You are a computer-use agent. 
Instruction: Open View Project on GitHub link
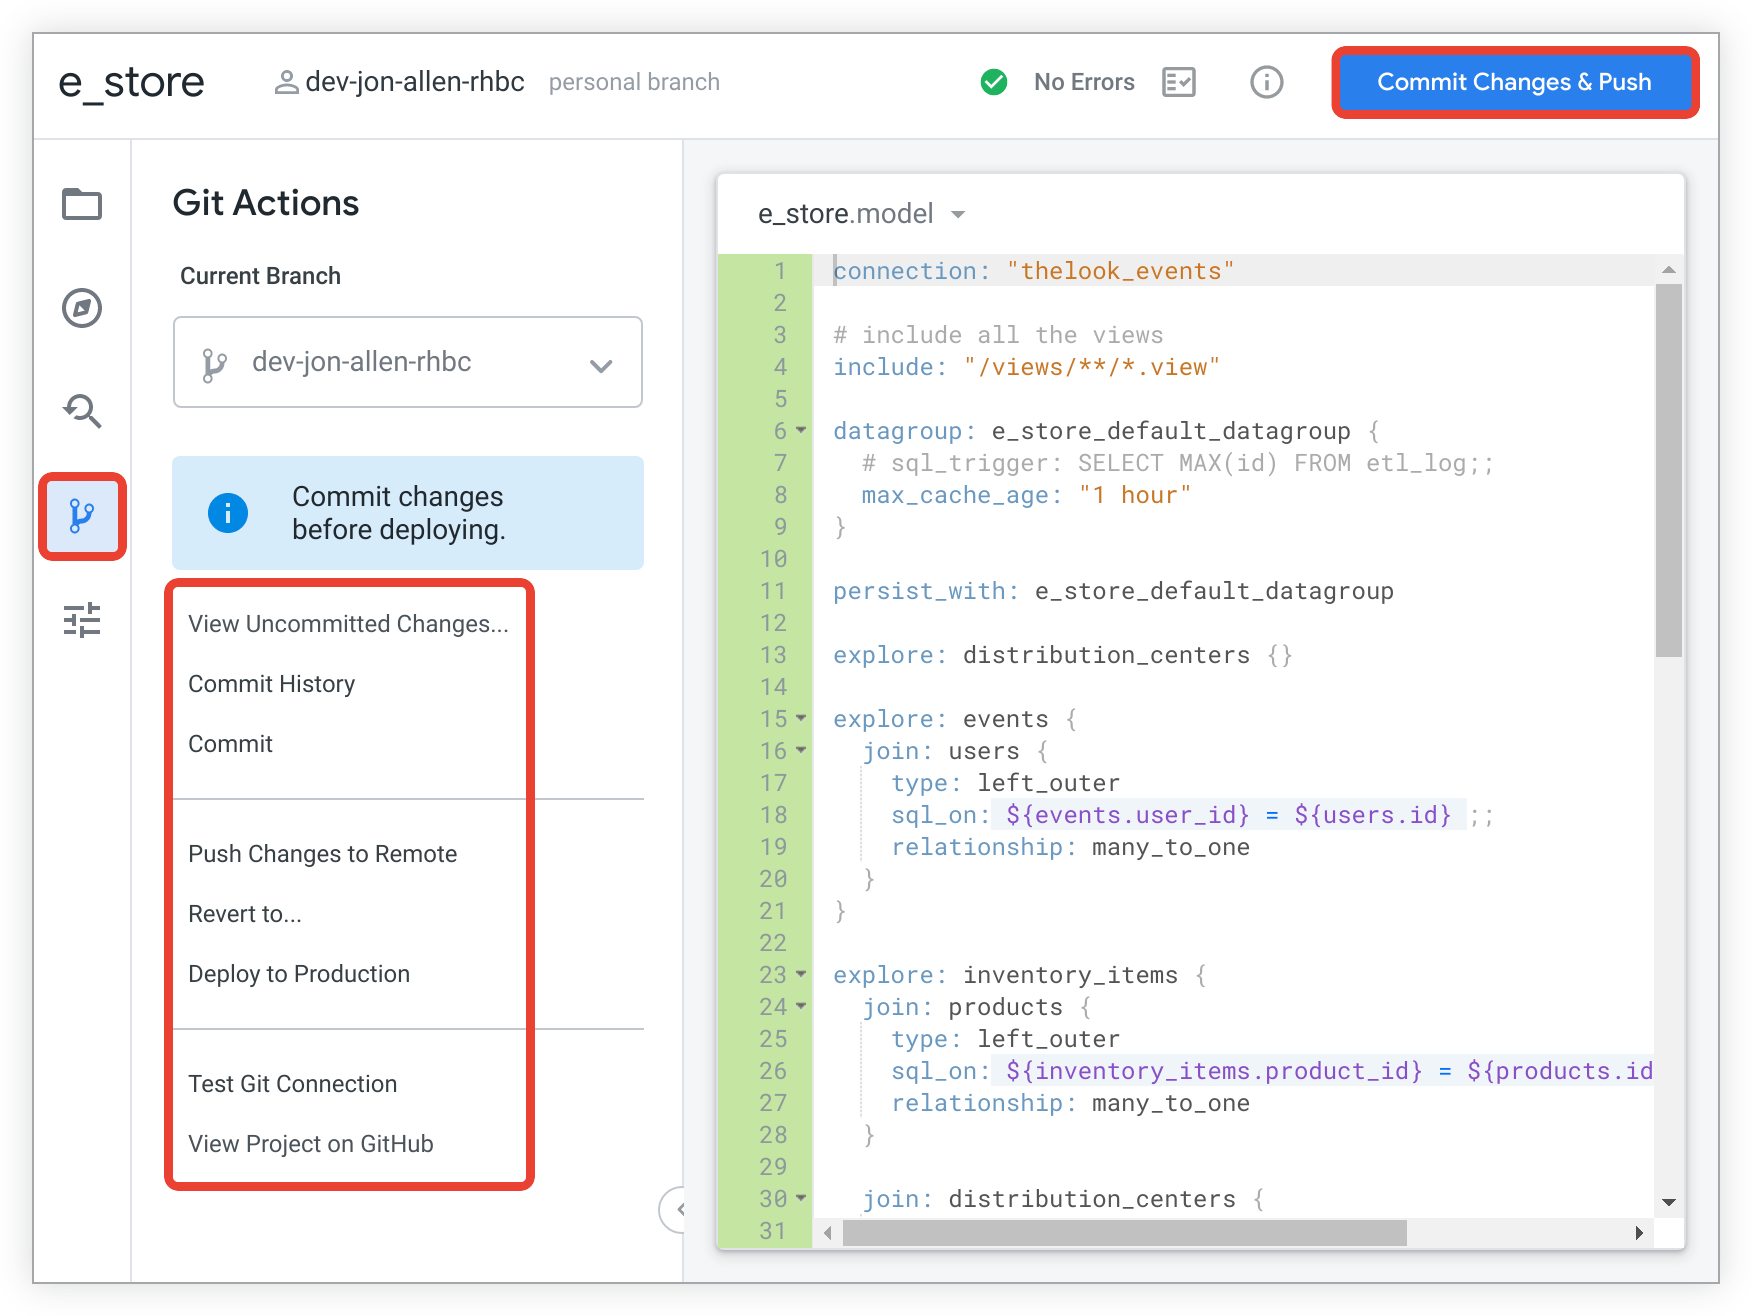(310, 1144)
